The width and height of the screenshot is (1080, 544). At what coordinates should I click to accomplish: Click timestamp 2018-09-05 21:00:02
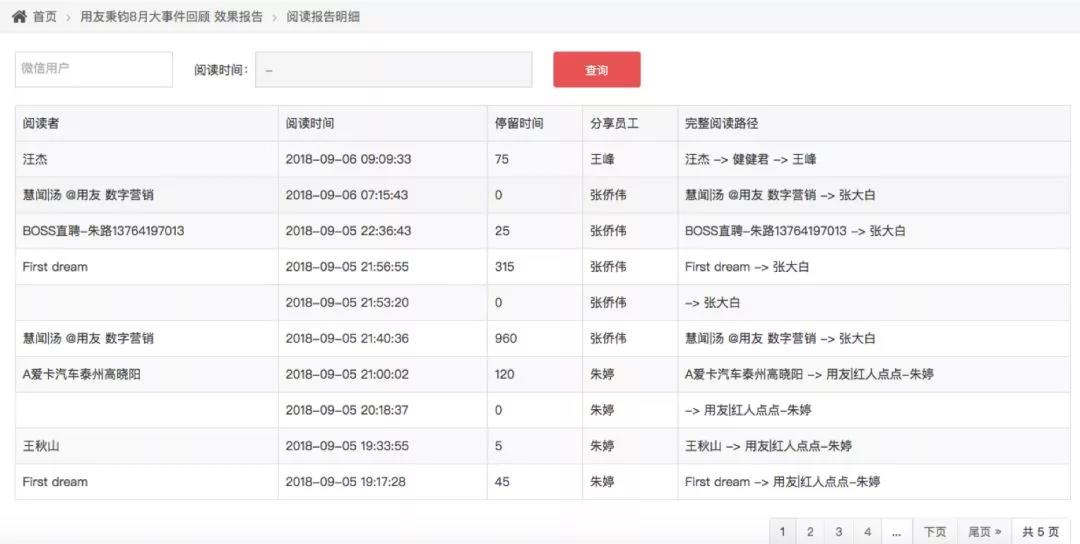[x=347, y=374]
